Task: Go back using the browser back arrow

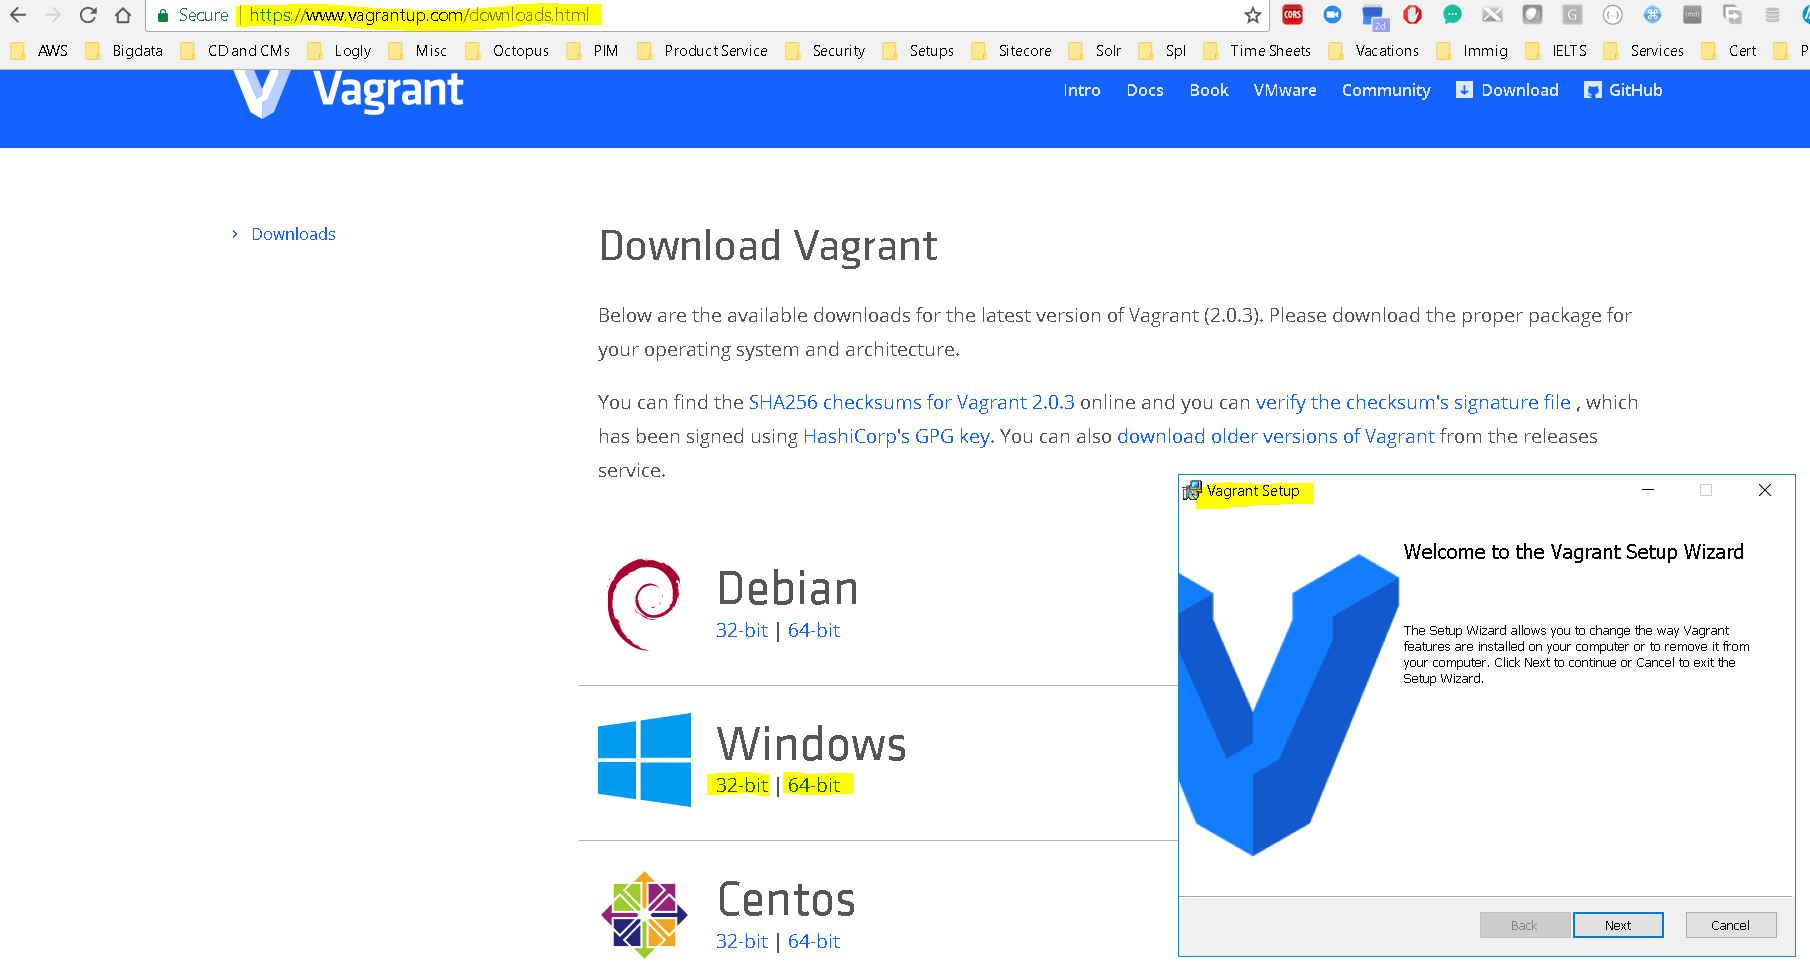Action: click(x=18, y=15)
